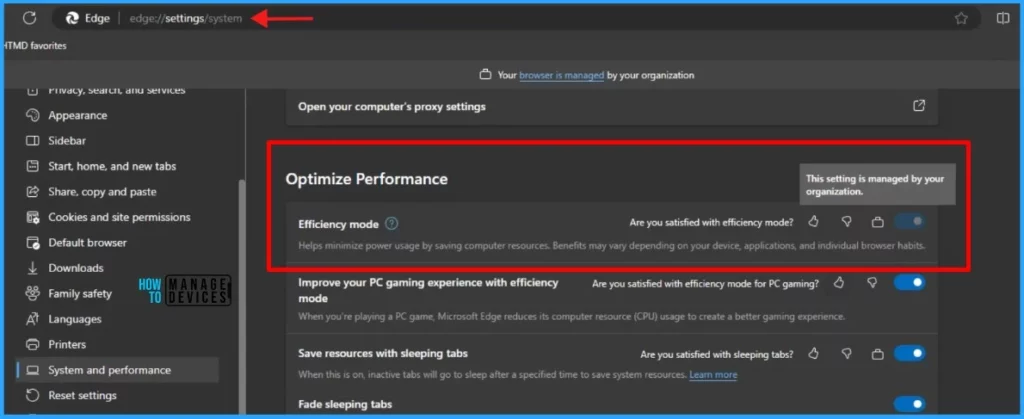Image resolution: width=1024 pixels, height=419 pixels.
Task: Click the Printers icon in the sidebar
Action: [33, 345]
